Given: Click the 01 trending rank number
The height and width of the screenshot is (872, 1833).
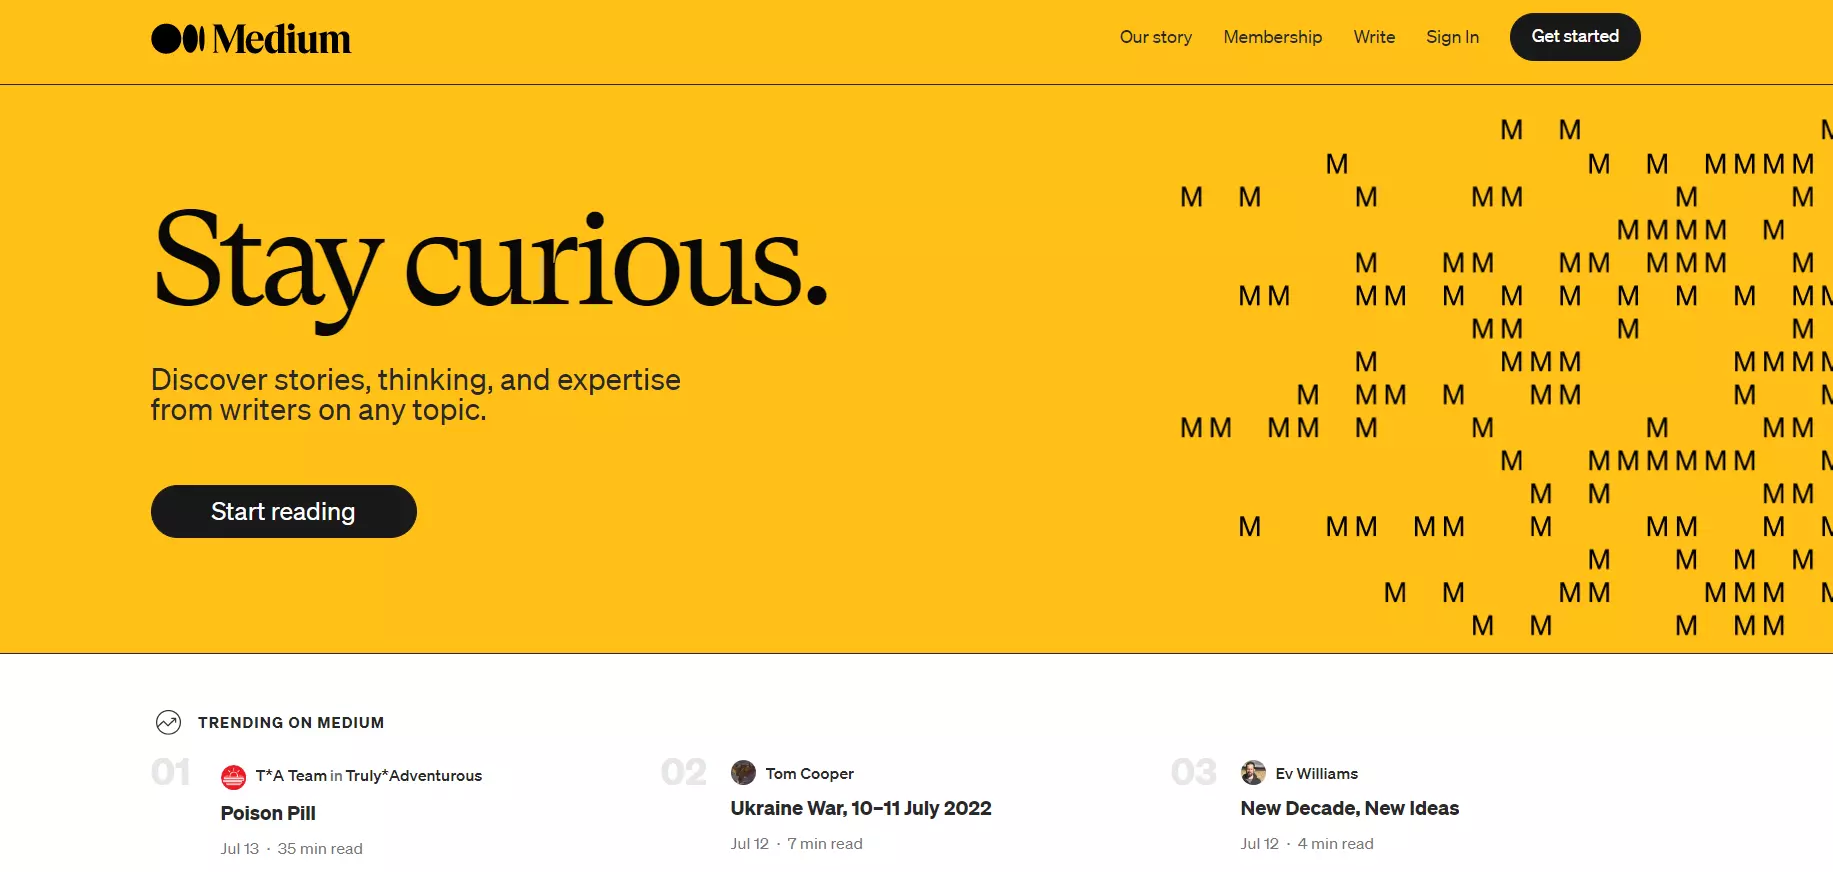Looking at the screenshot, I should [x=171, y=772].
